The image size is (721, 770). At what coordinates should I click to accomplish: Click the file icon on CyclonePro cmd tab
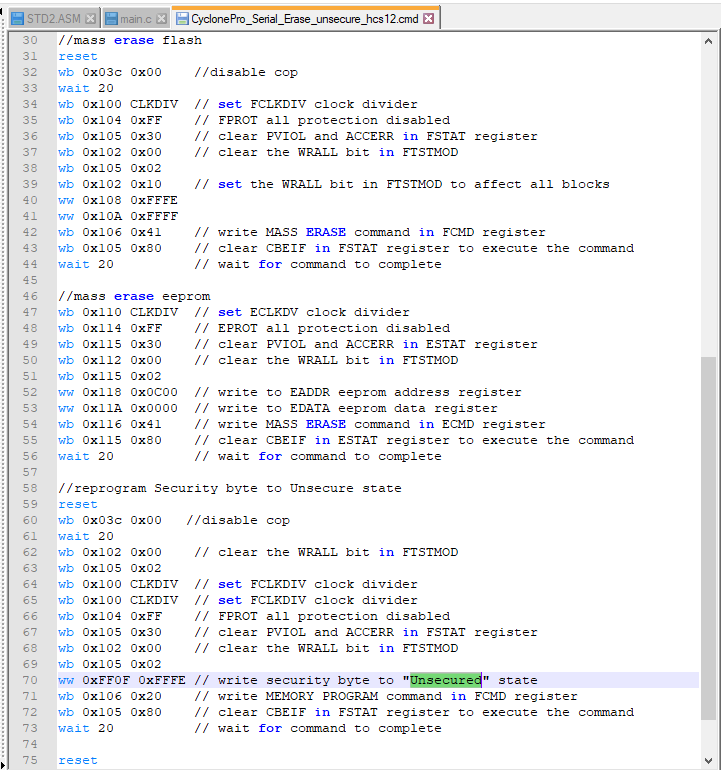(x=182, y=19)
